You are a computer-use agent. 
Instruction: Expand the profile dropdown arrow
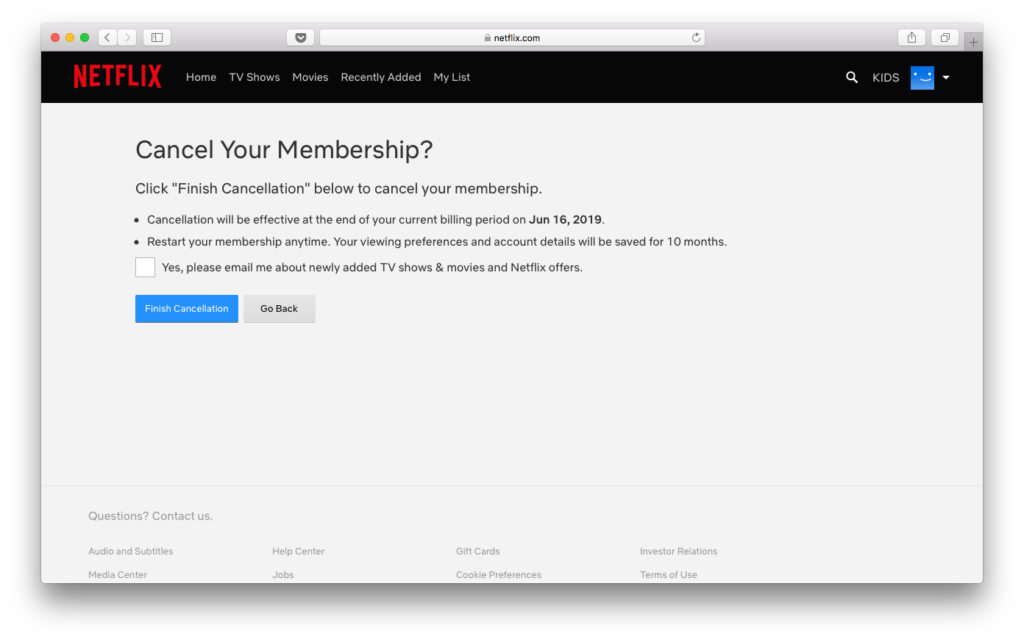pos(946,77)
